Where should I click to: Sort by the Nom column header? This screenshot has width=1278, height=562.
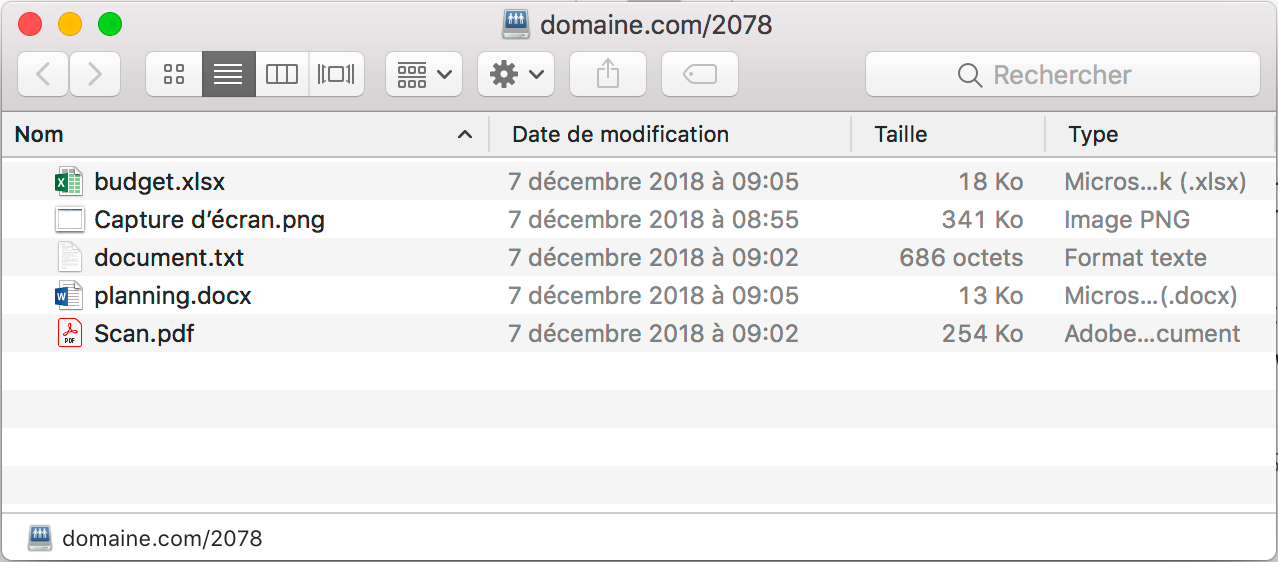pos(245,134)
